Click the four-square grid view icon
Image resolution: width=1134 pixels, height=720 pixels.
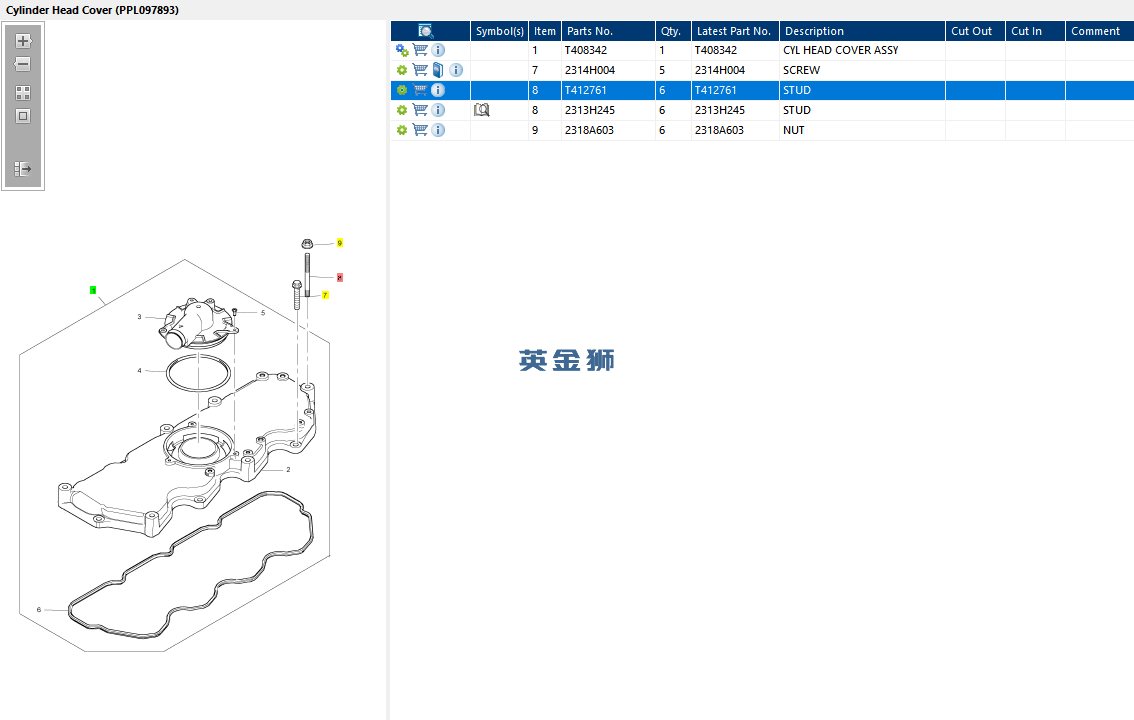pyautogui.click(x=23, y=93)
